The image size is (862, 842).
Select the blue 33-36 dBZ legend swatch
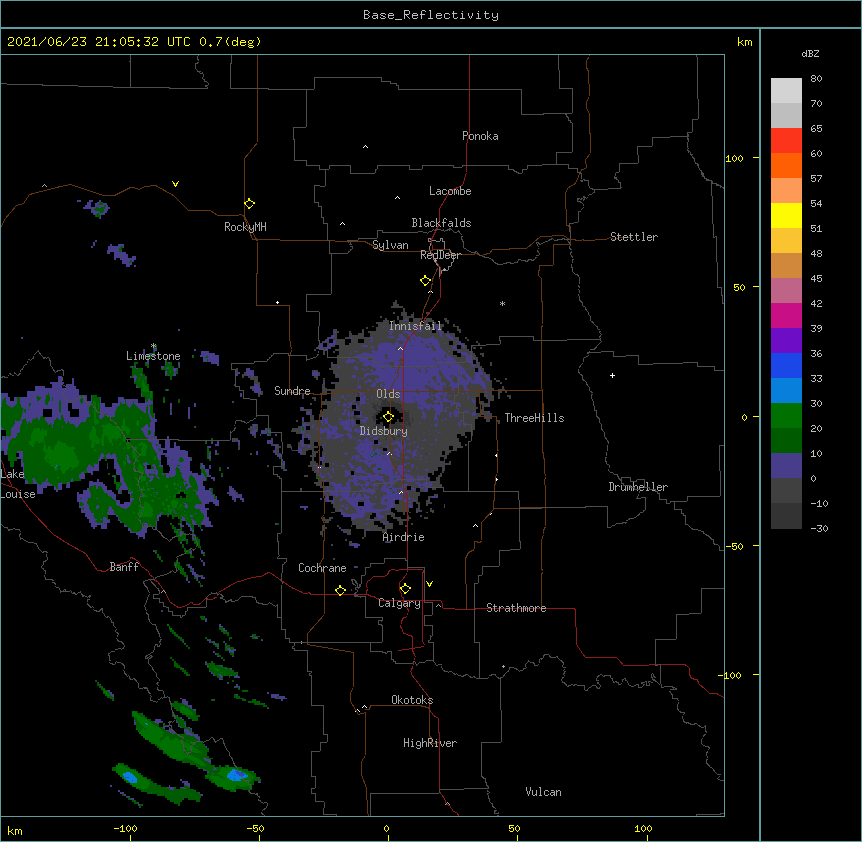[786, 365]
